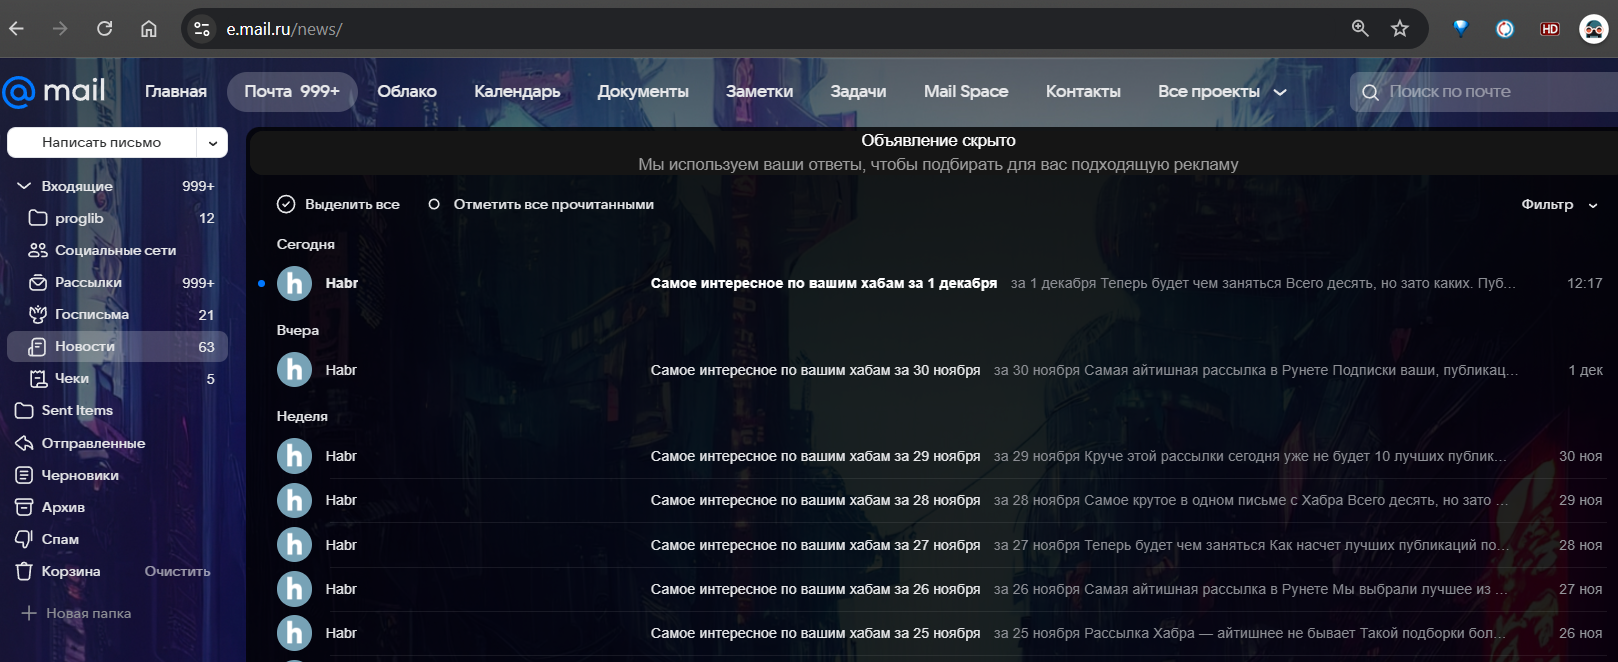The width and height of the screenshot is (1618, 662).
Task: Select the Habr avatar for 30 ноября email
Action: 294,370
